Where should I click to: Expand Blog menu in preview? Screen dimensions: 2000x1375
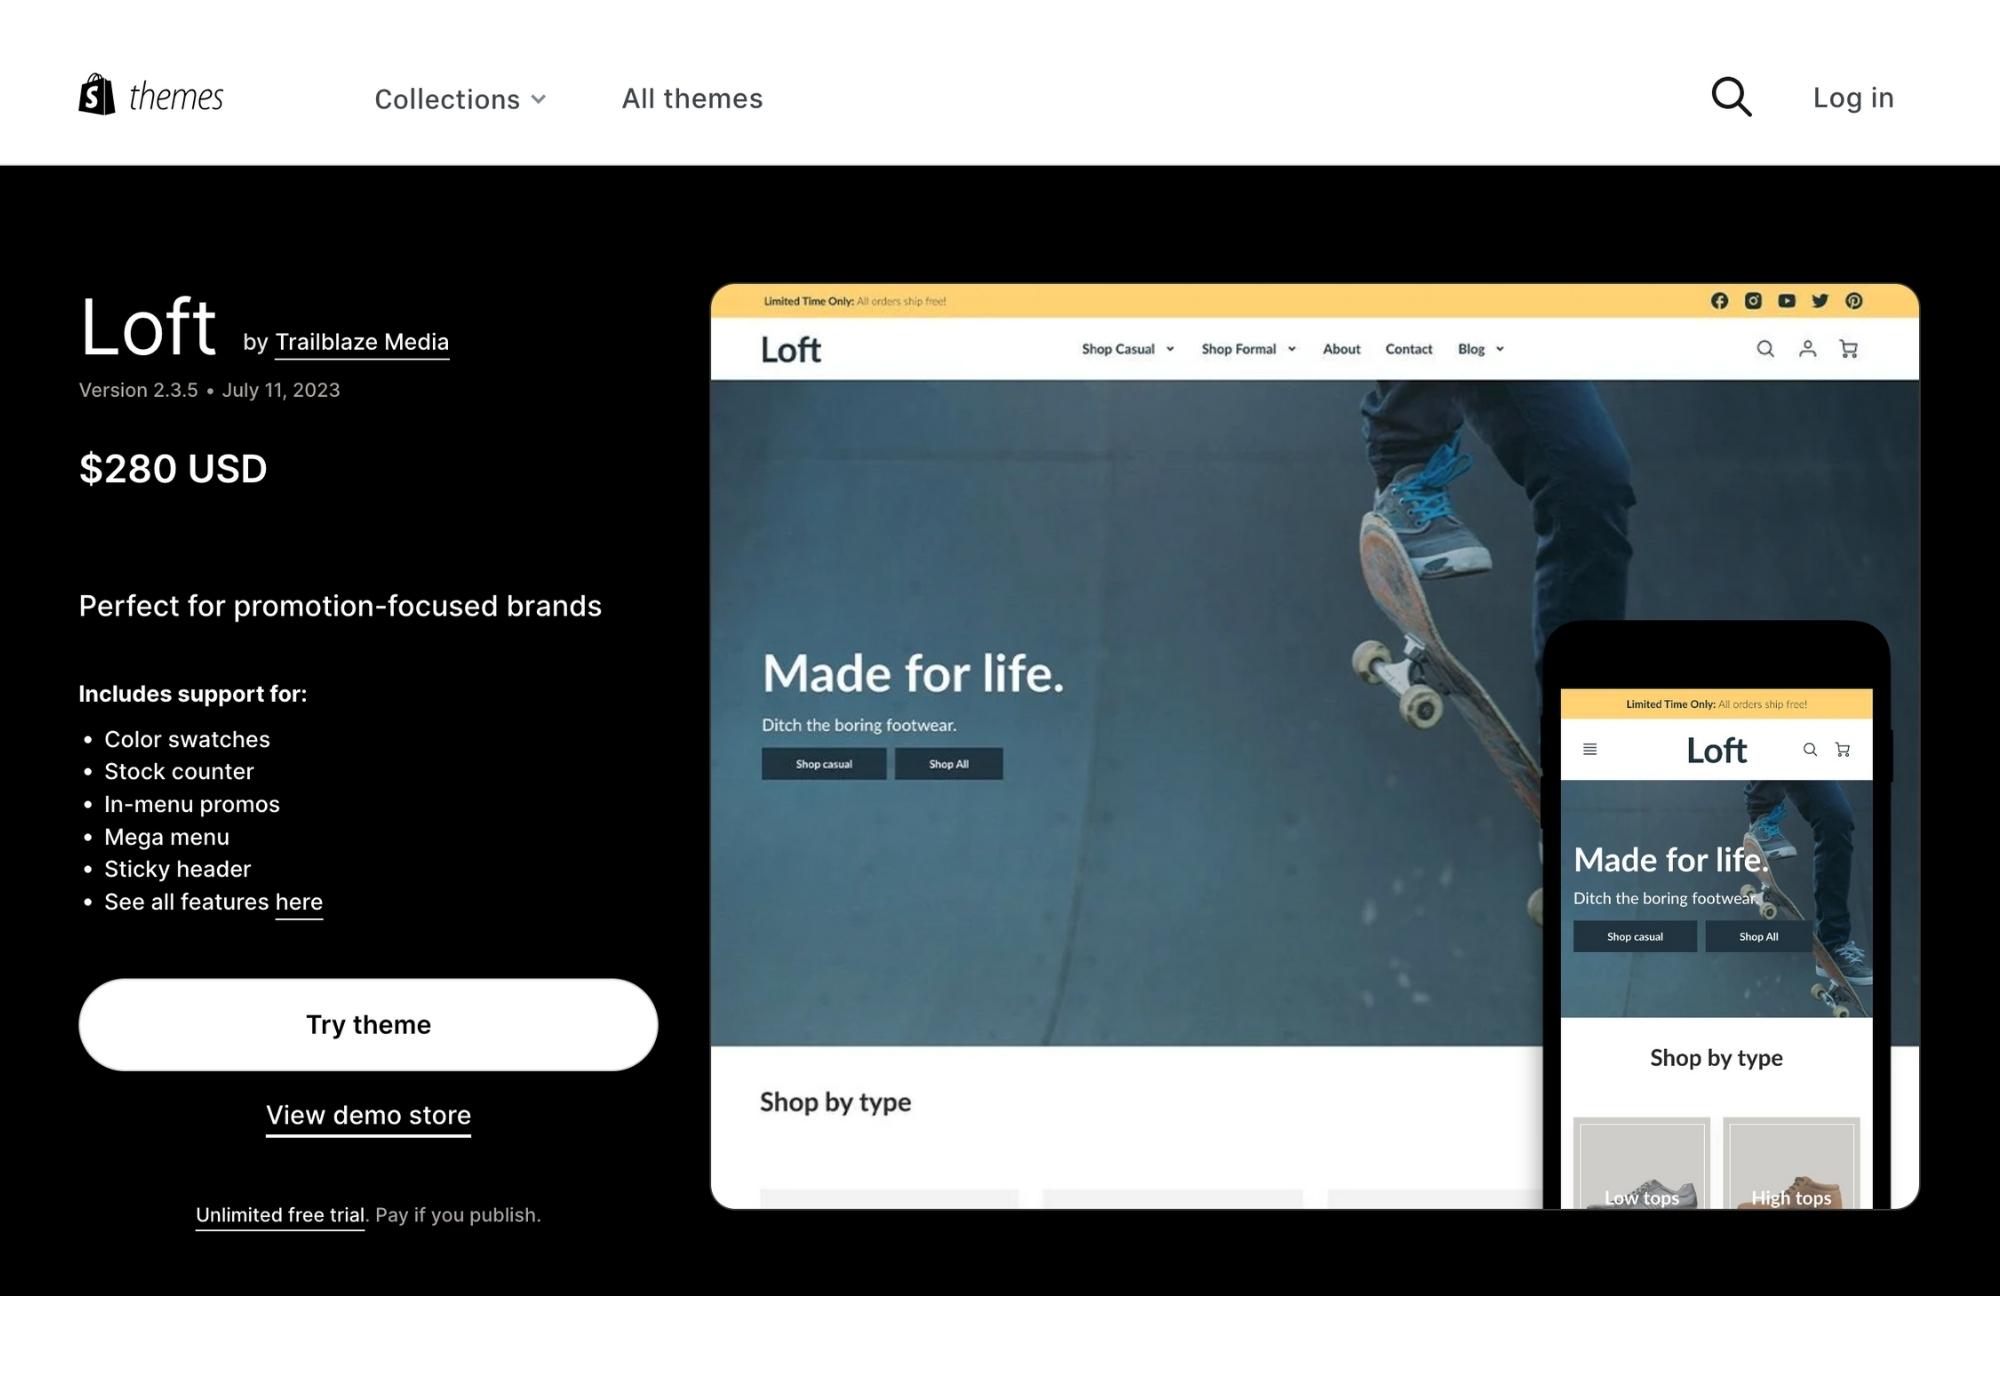[x=1481, y=349]
